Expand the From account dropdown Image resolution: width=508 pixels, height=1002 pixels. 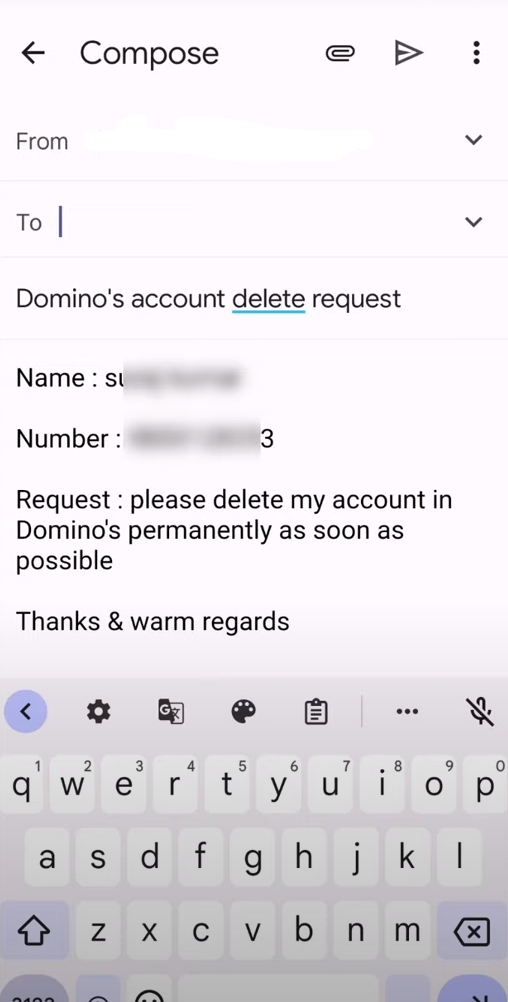pos(473,140)
